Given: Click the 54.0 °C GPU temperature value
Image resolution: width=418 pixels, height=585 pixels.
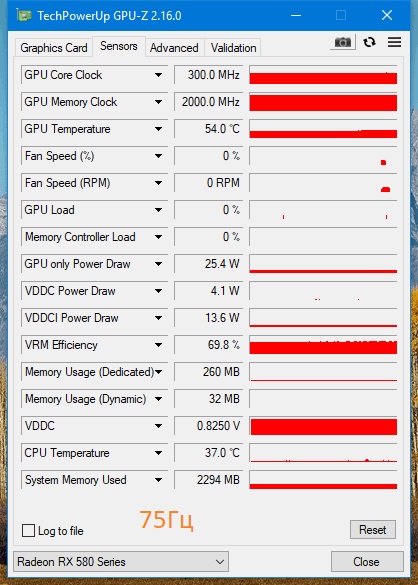Looking at the screenshot, I should point(208,129).
